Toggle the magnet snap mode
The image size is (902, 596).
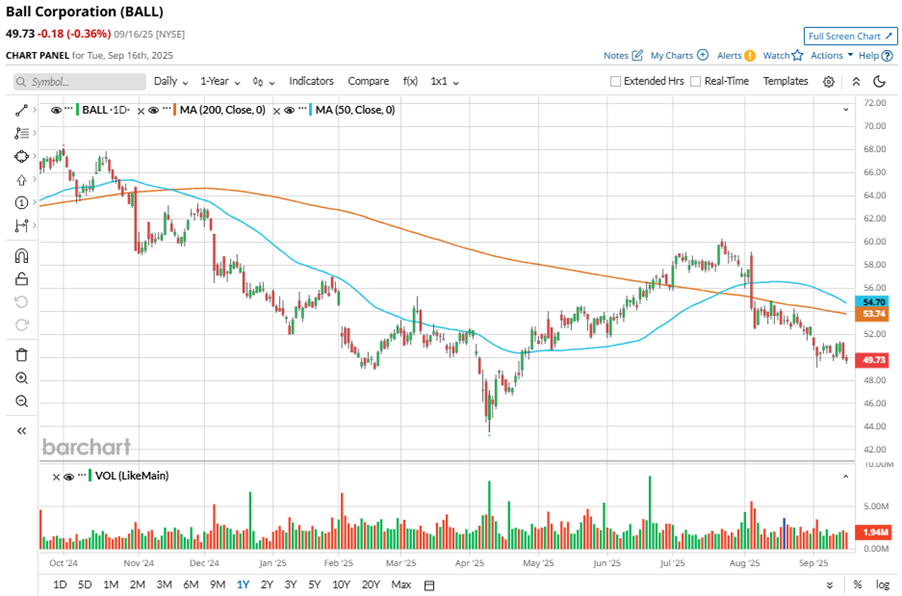[21, 256]
